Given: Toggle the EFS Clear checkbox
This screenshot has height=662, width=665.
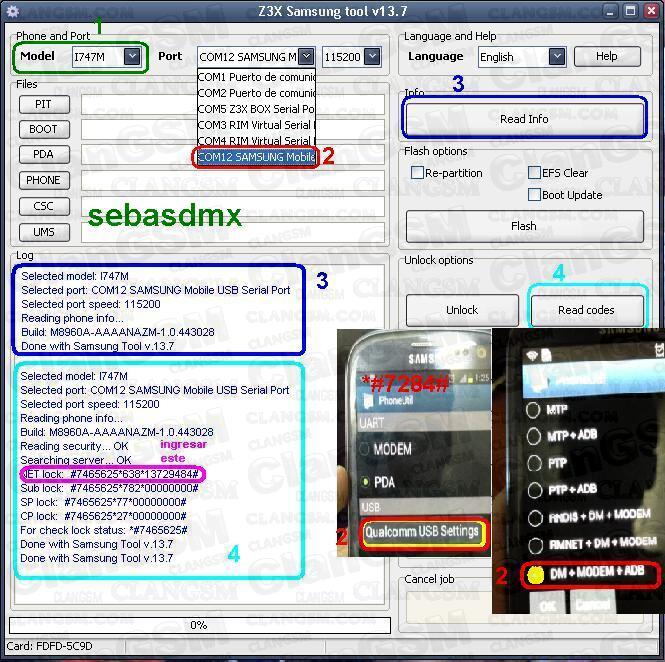Looking at the screenshot, I should (x=534, y=173).
